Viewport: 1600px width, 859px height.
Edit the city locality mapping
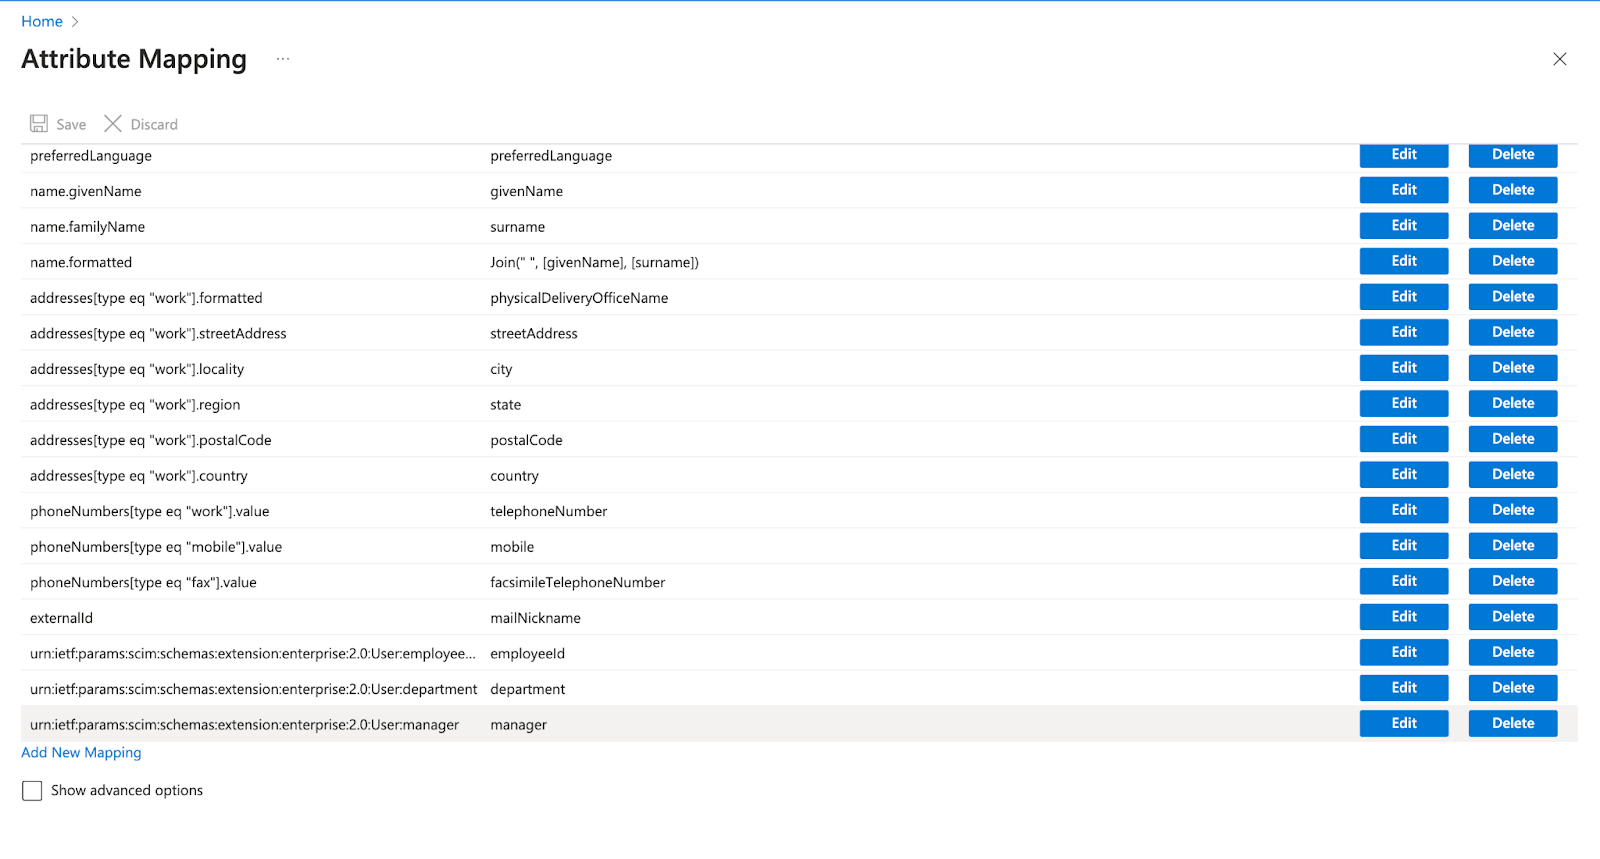[1403, 368]
